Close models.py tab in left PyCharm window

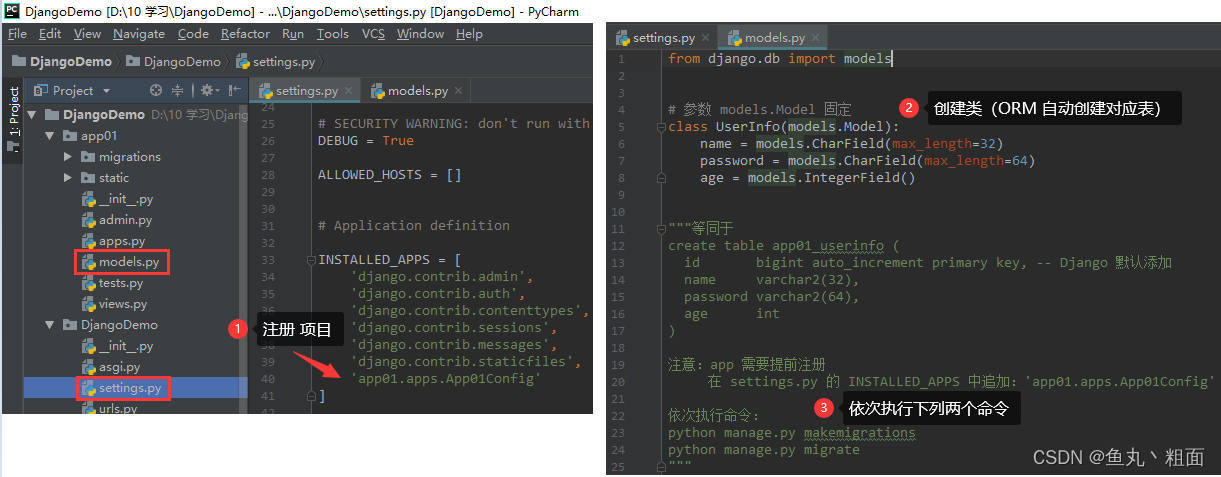459,91
